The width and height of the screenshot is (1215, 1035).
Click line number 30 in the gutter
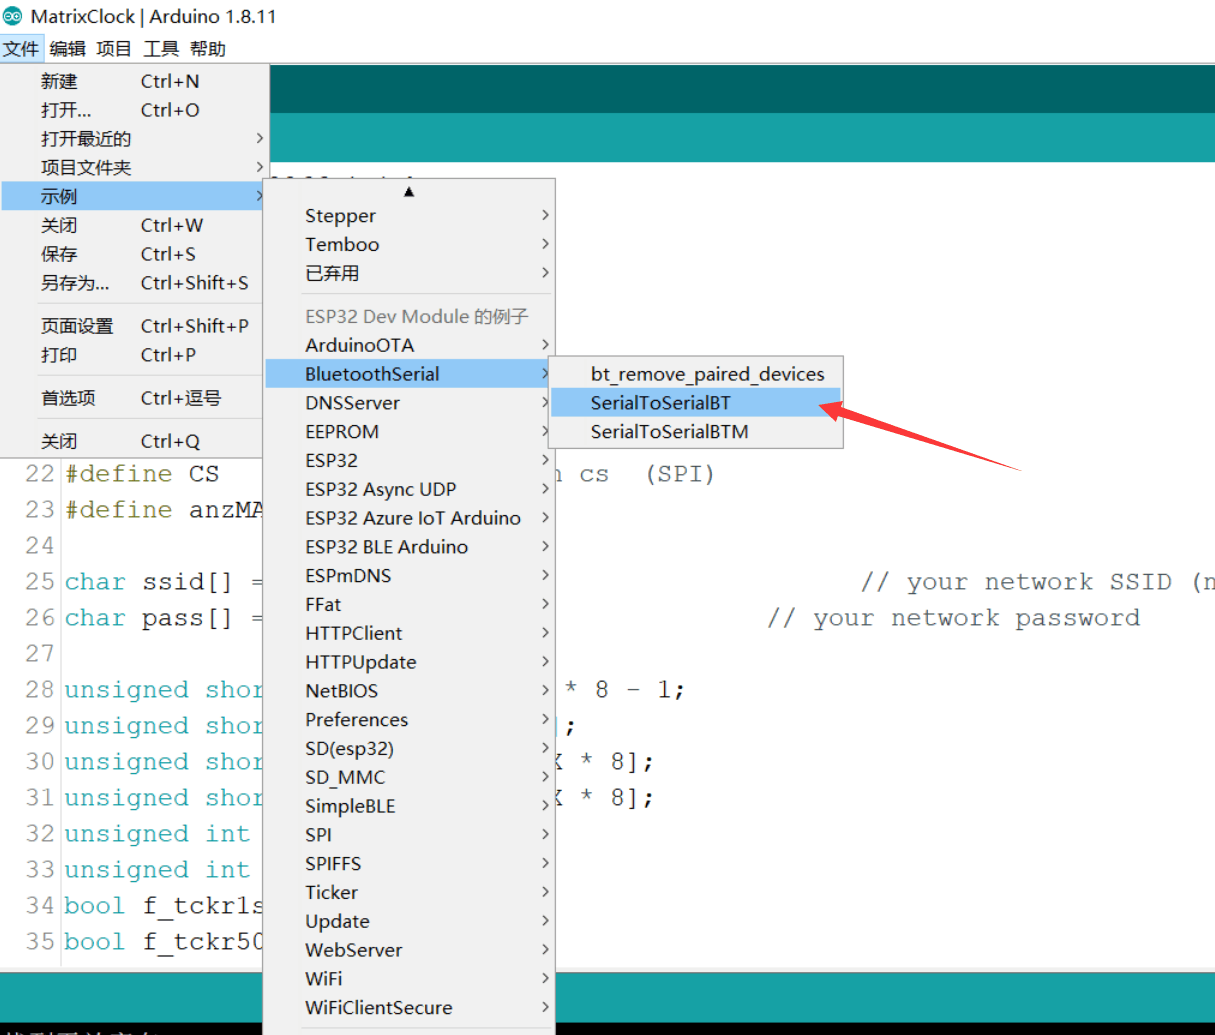[40, 762]
